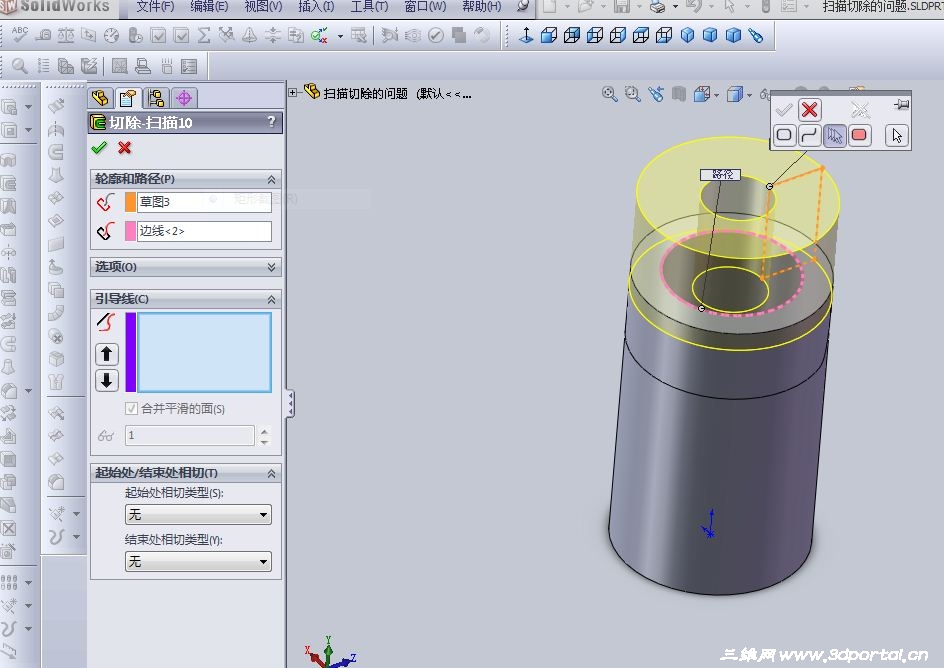Screen dimensions: 944x668
Task: Collapse the 起始处/结束处相切(T) section
Action: point(271,474)
